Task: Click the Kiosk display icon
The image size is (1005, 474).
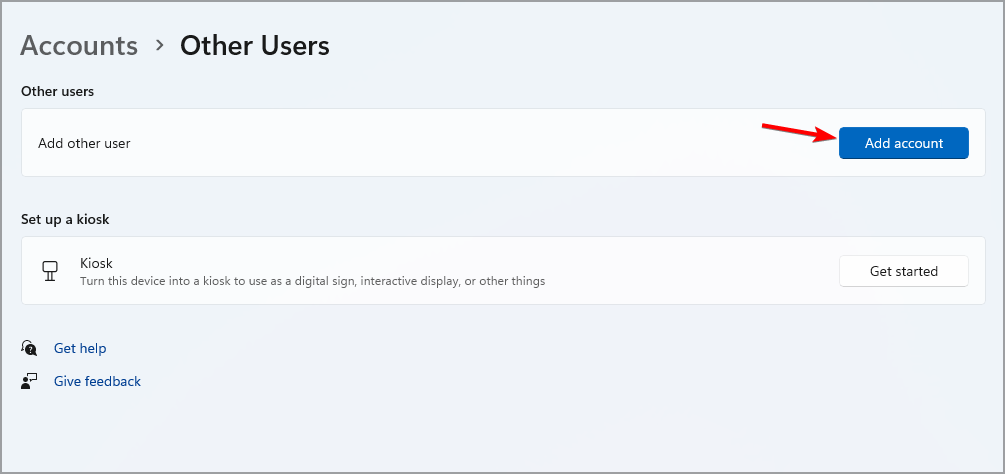Action: coord(47,271)
